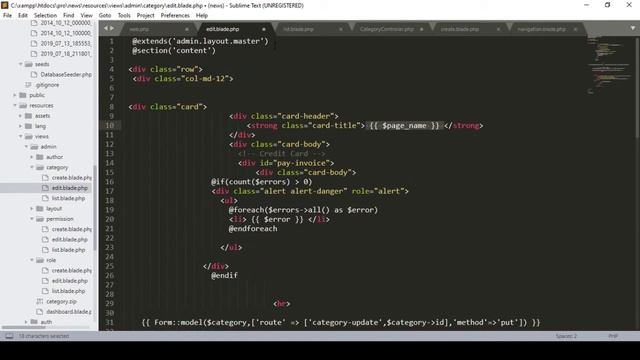This screenshot has width=640, height=360.
Task: Collapse the admin folder arrow
Action: tap(26, 147)
